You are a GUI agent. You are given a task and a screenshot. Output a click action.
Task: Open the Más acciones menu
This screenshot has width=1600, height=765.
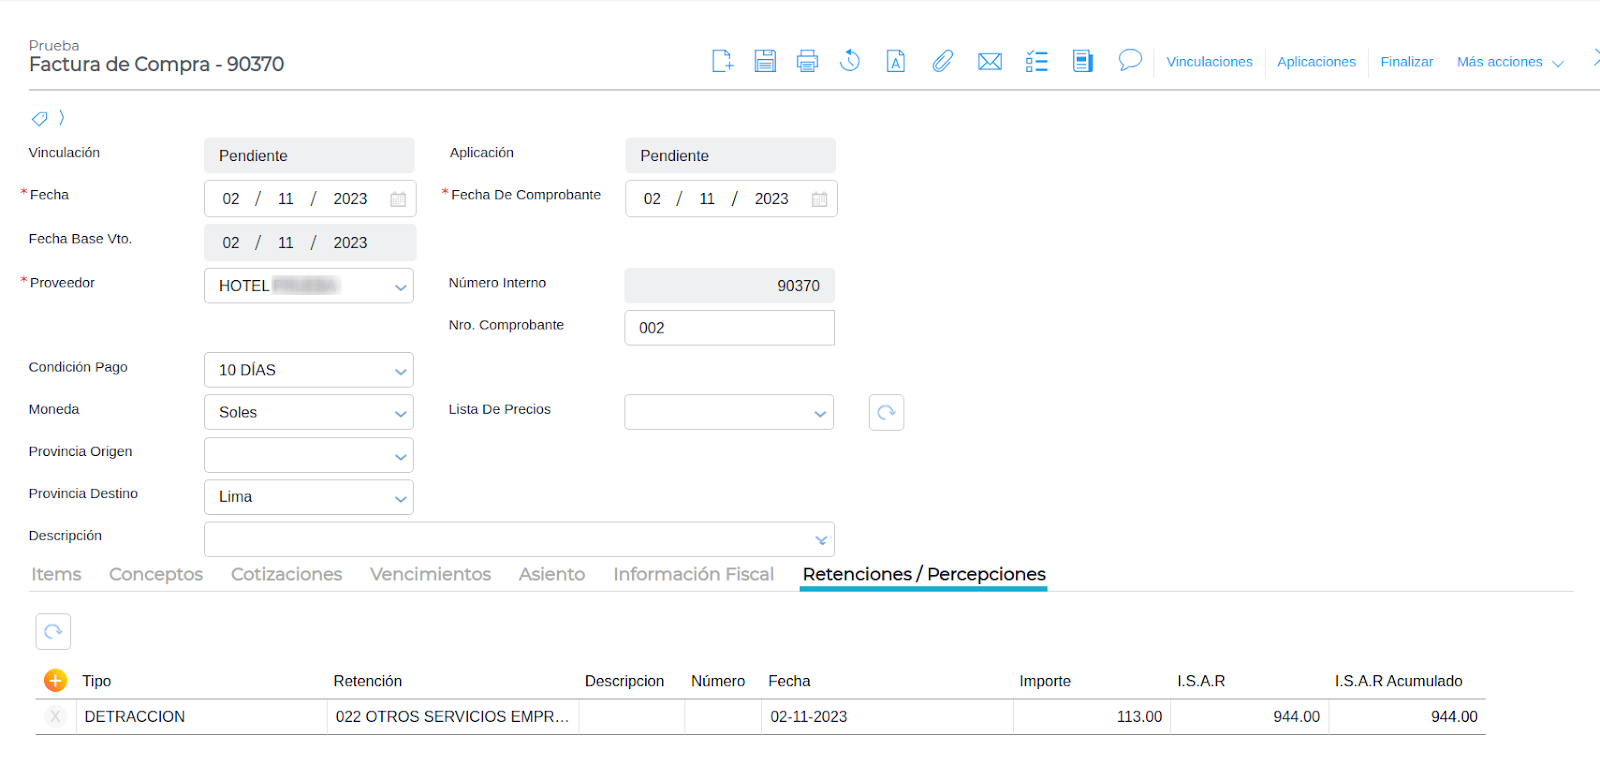point(1509,62)
